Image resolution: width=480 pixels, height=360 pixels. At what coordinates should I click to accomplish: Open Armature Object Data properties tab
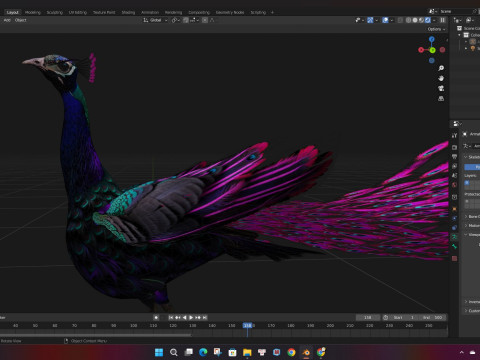(x=454, y=237)
